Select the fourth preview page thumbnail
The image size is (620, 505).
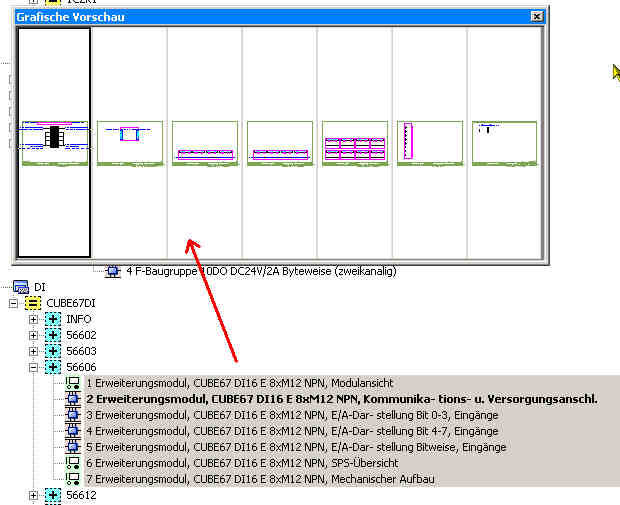[280, 142]
